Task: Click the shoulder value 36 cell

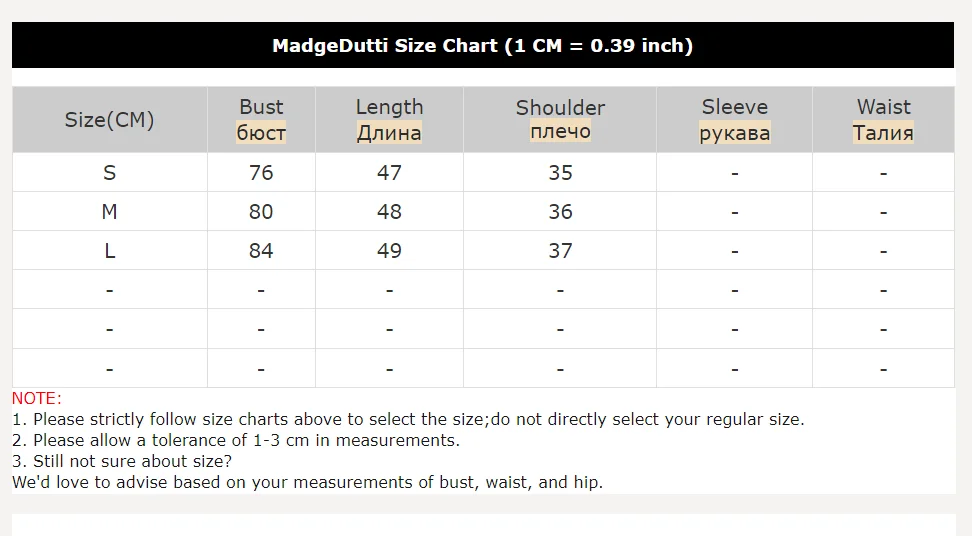Action: click(x=560, y=212)
